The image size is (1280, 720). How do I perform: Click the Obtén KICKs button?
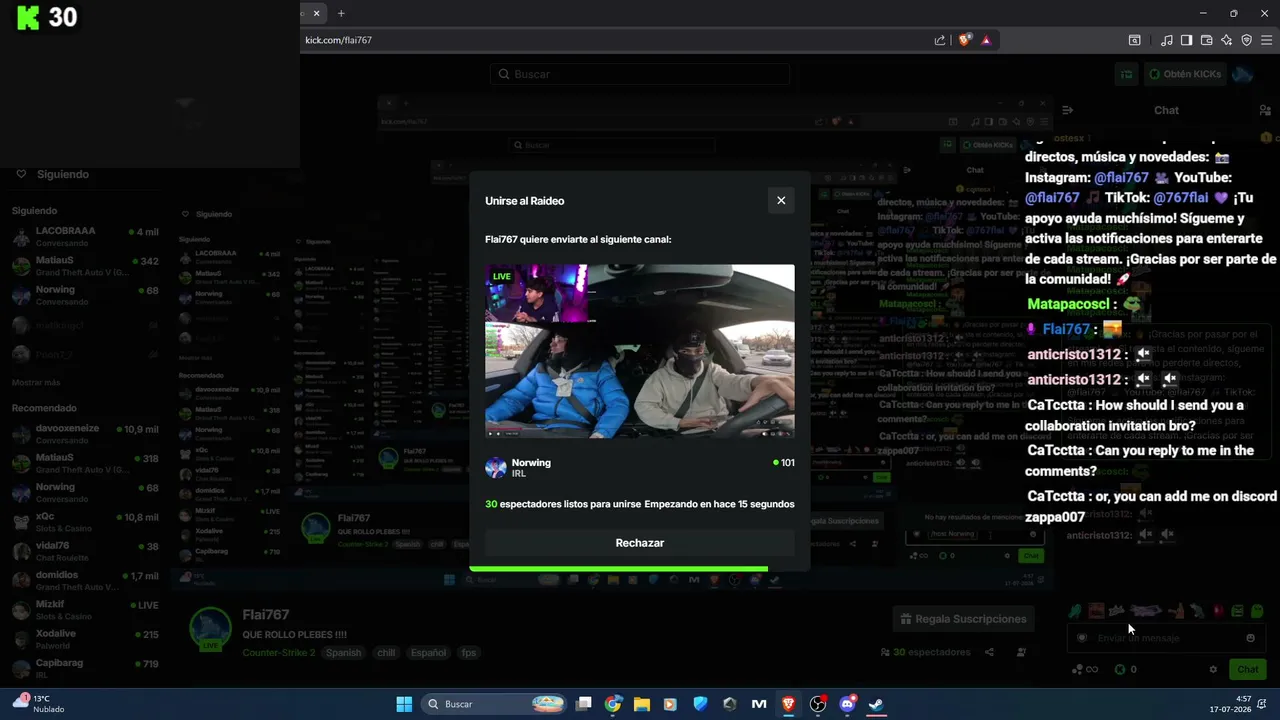pos(1185,74)
